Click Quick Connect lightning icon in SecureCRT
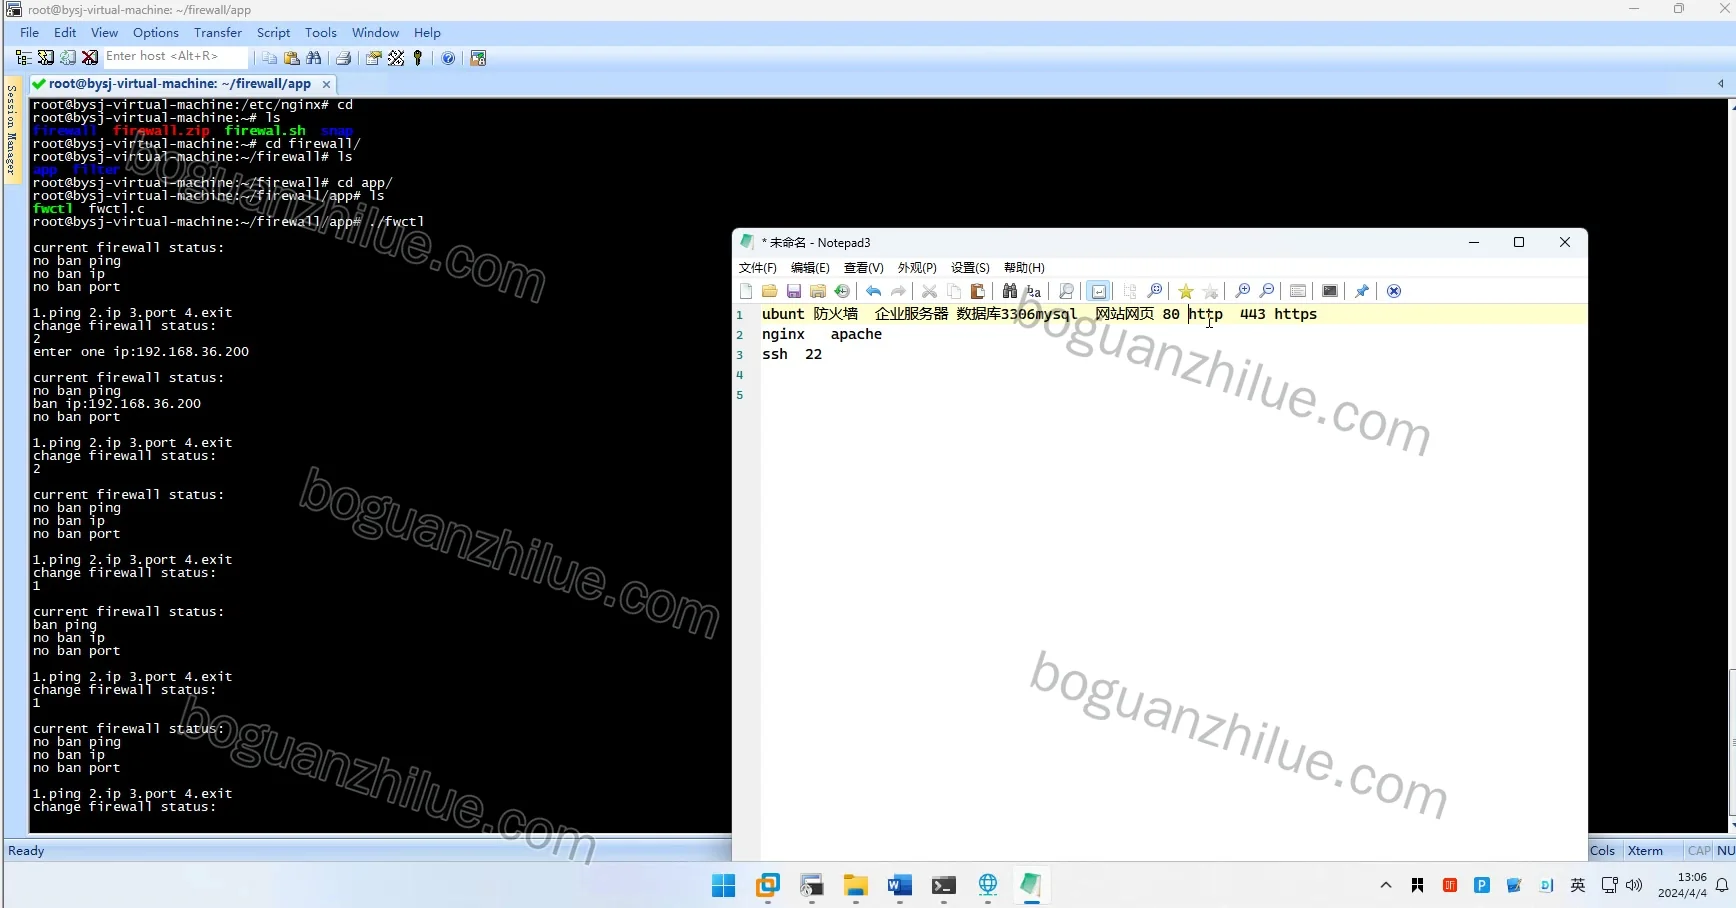 click(x=46, y=58)
